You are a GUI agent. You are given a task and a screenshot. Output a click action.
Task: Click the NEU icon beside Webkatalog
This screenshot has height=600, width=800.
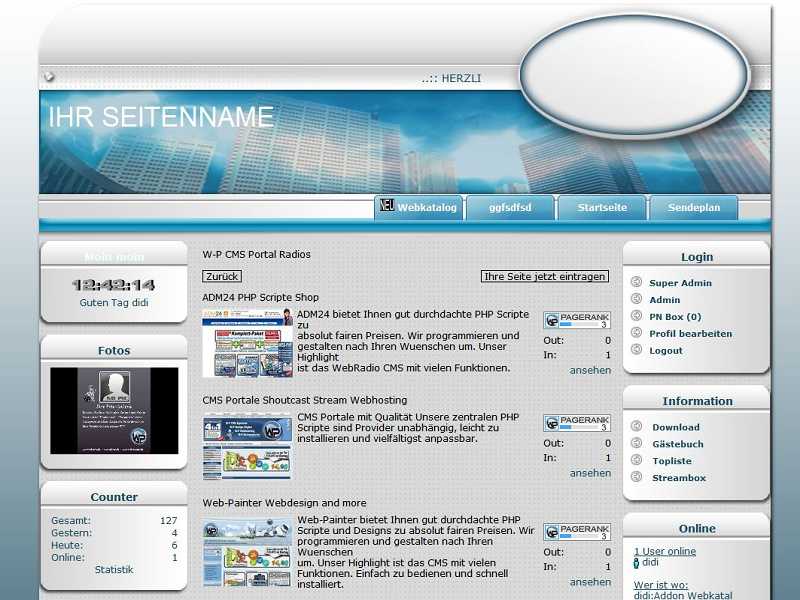click(x=387, y=206)
